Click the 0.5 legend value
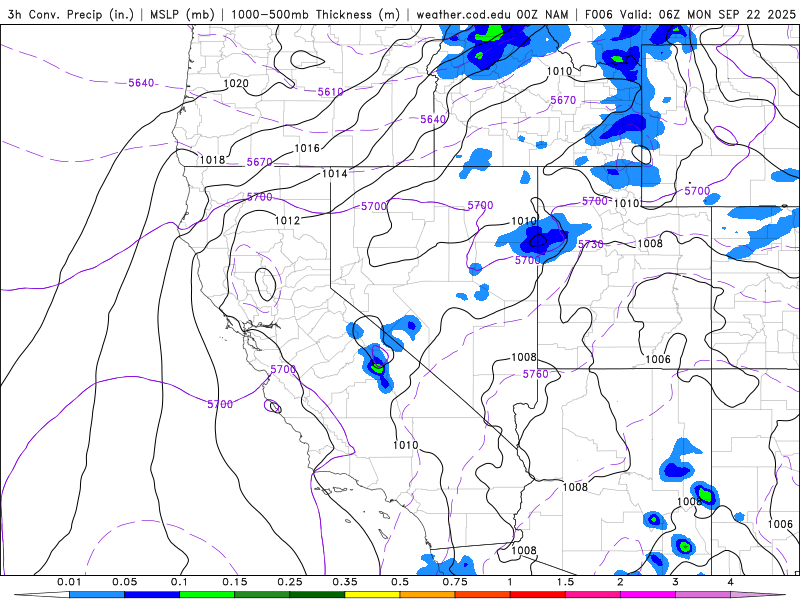This screenshot has height=600, width=800. coord(400,582)
